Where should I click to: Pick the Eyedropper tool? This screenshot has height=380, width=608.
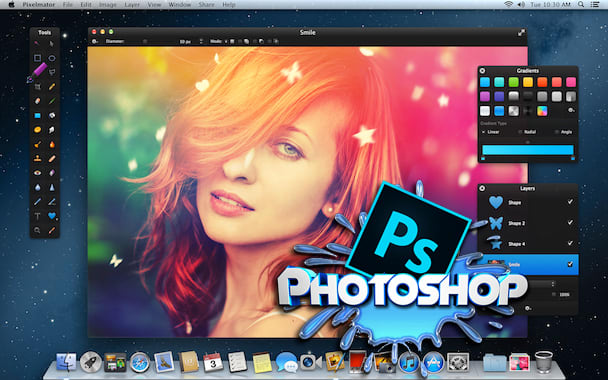(52, 230)
